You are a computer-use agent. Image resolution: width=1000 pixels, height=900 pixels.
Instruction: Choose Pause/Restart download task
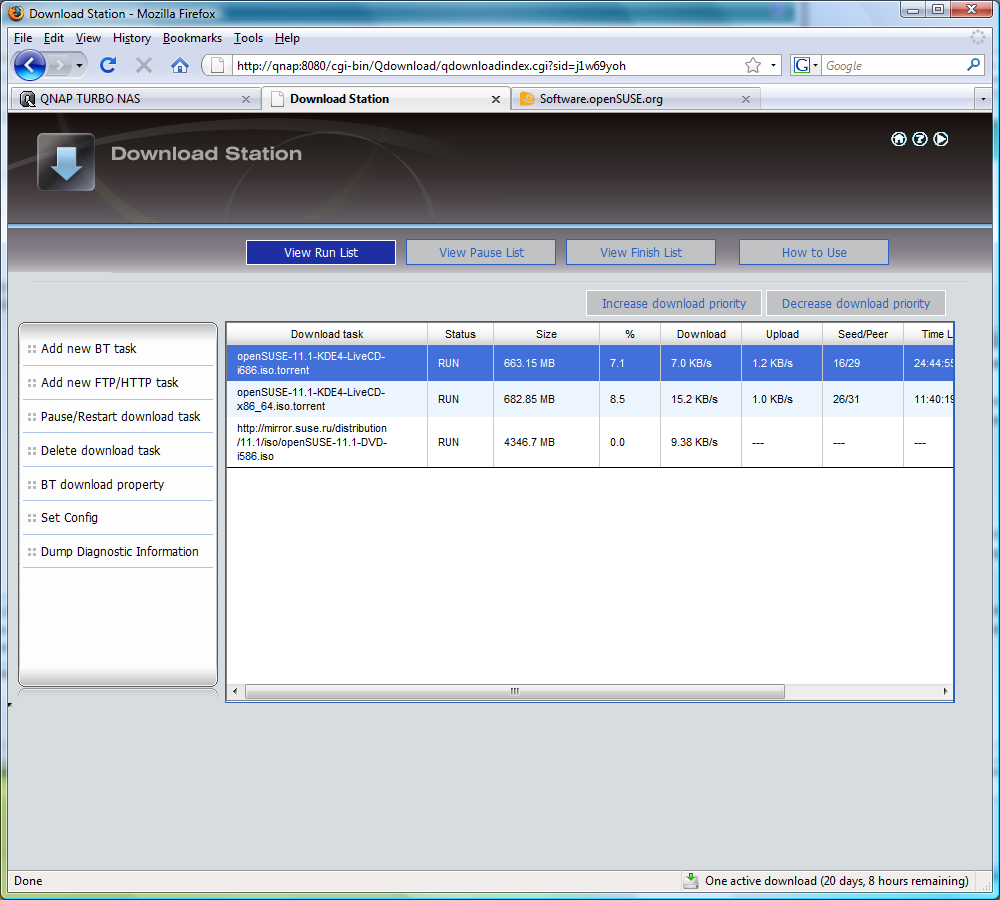121,417
